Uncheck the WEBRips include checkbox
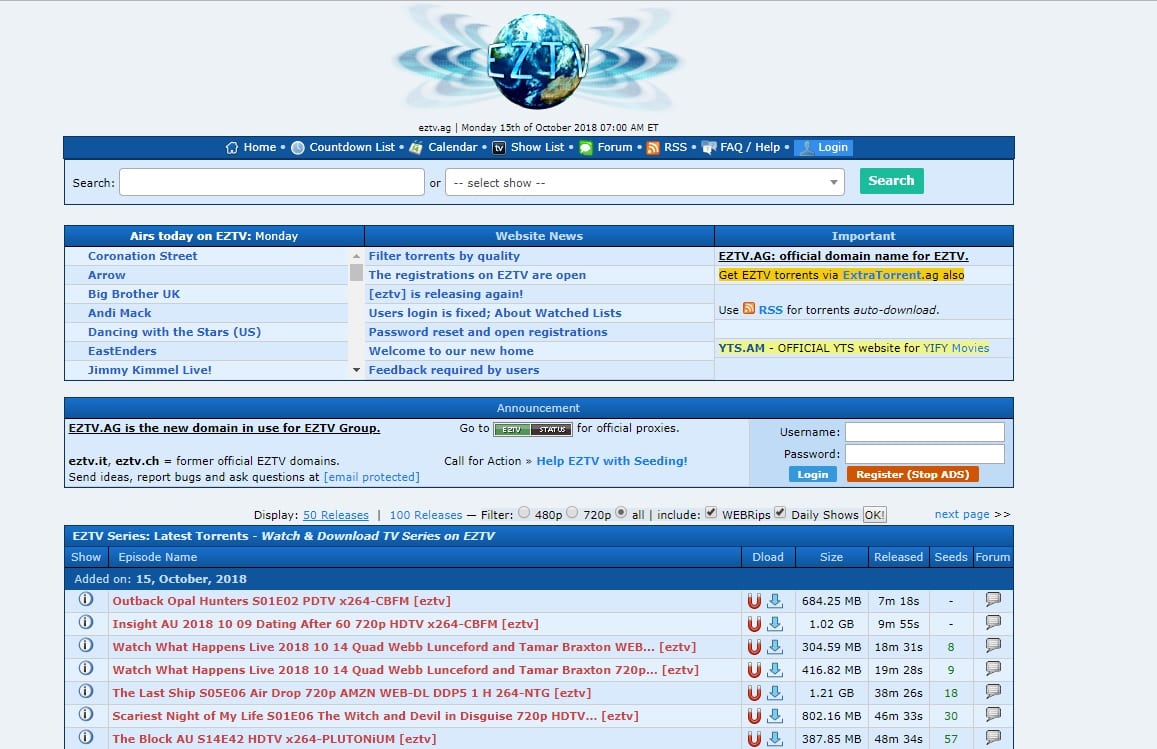 (711, 513)
